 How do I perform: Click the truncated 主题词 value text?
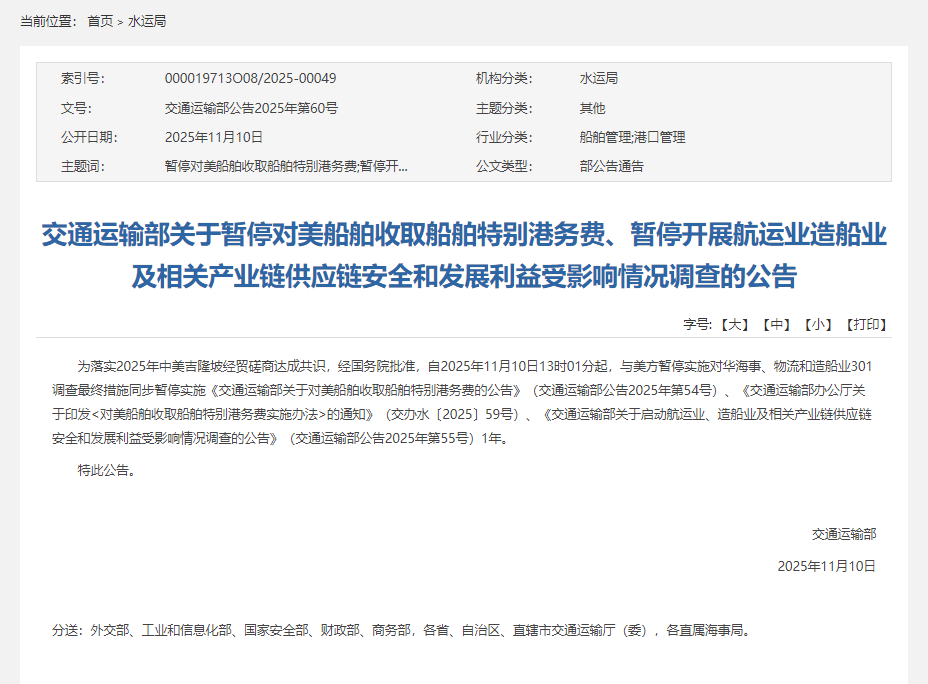click(286, 166)
